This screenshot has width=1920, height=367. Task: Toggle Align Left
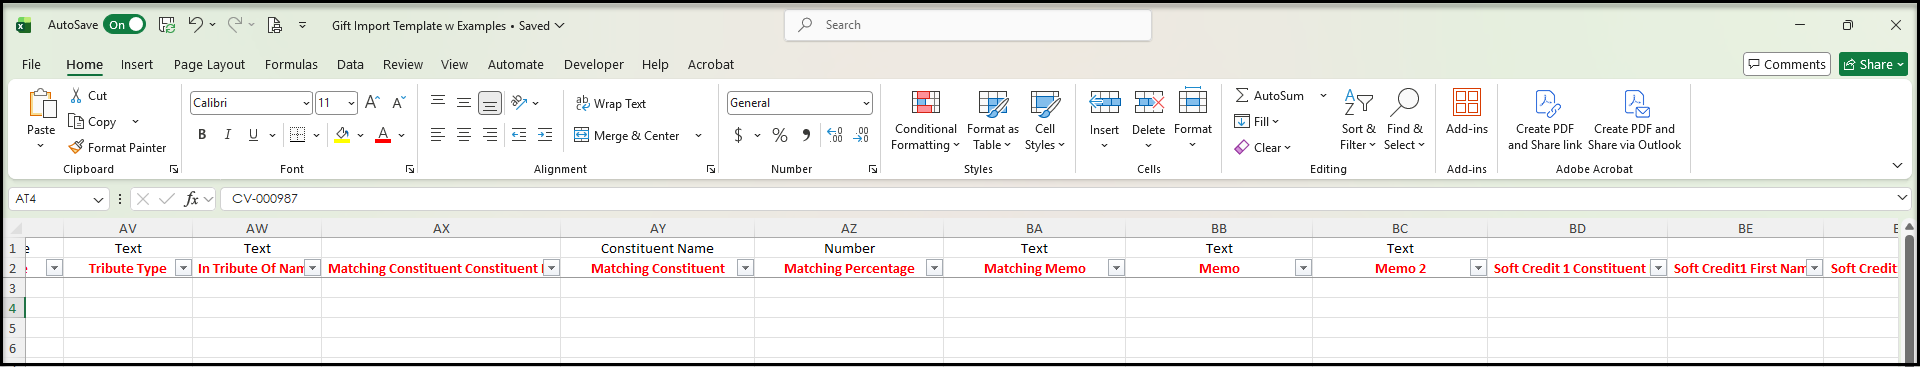(438, 135)
